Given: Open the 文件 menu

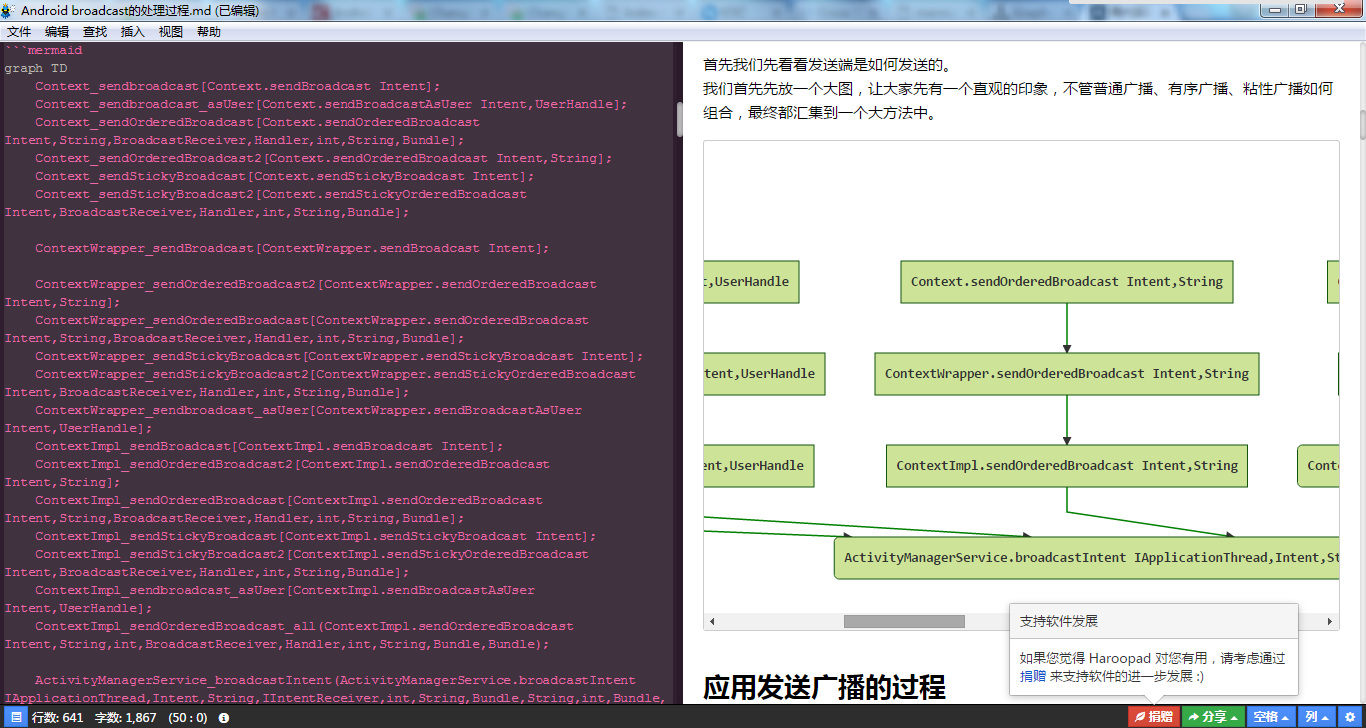Looking at the screenshot, I should 19,32.
